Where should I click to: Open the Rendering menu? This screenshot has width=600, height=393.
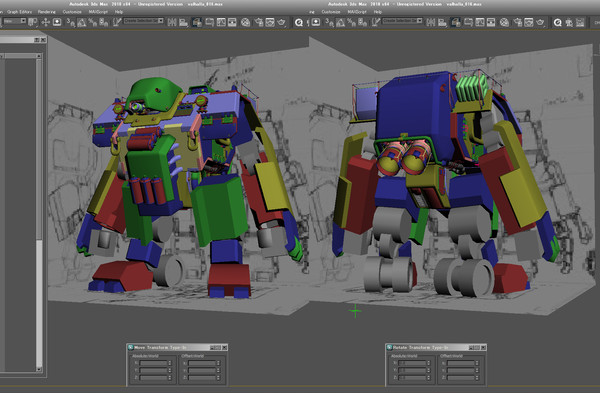coord(47,12)
